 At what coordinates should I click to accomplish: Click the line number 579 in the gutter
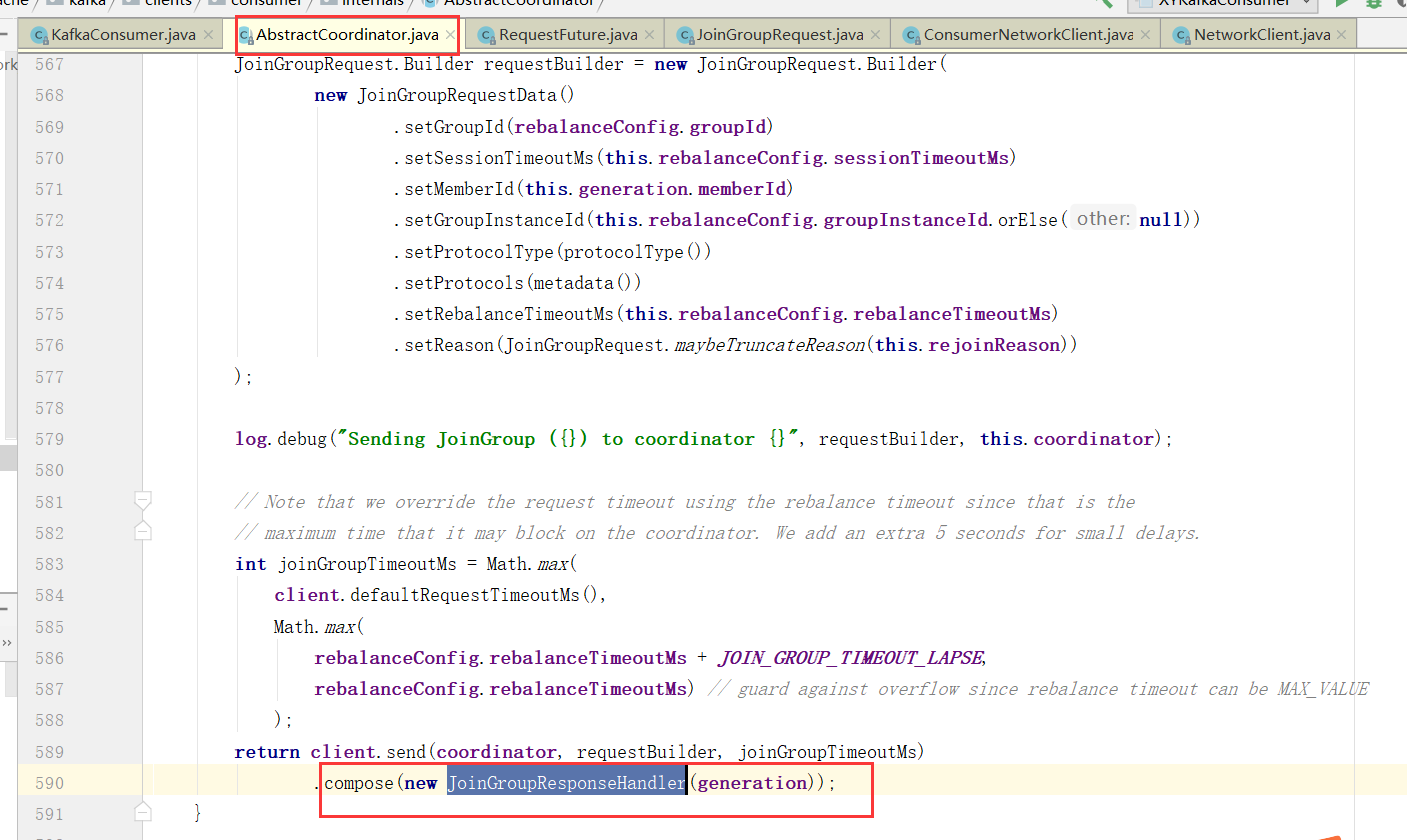[x=48, y=439]
